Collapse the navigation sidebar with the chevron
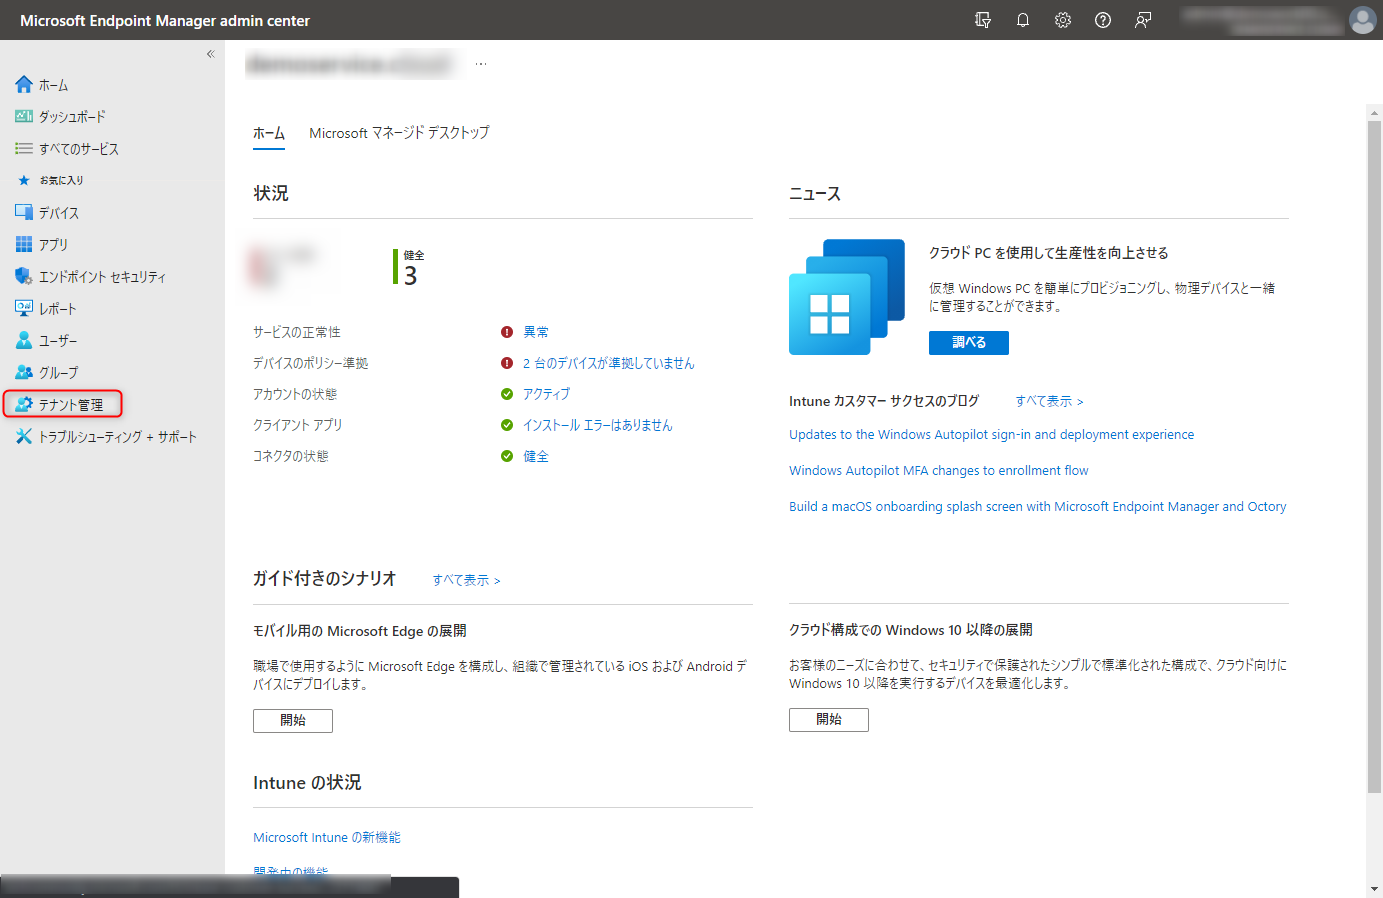The height and width of the screenshot is (898, 1383). point(210,54)
